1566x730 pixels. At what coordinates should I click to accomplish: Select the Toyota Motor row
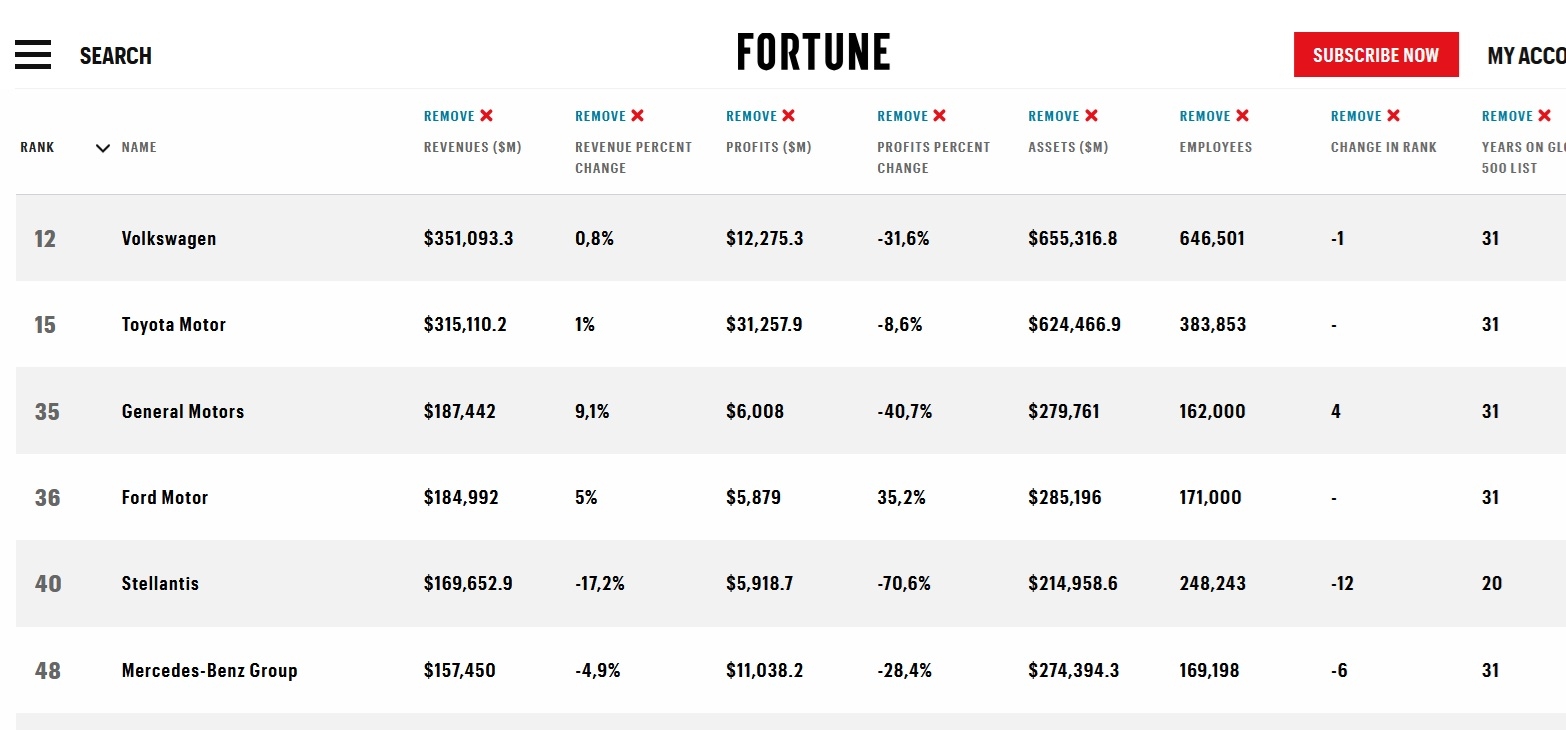pos(173,325)
